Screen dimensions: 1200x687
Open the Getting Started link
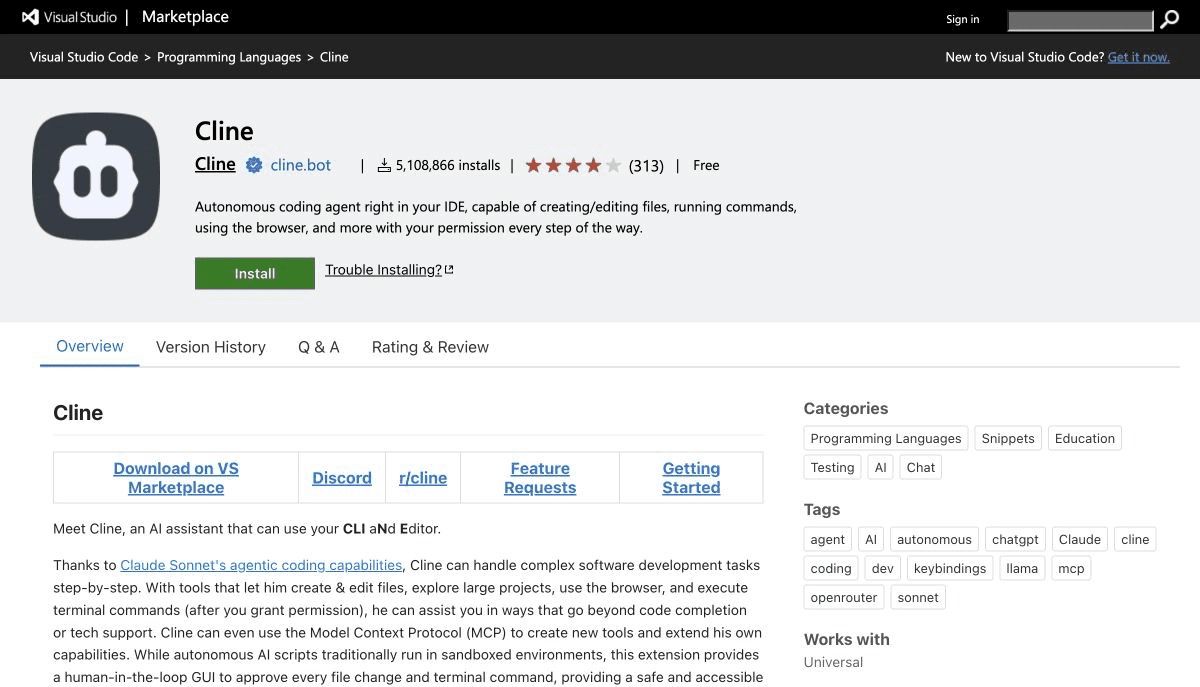(x=691, y=478)
